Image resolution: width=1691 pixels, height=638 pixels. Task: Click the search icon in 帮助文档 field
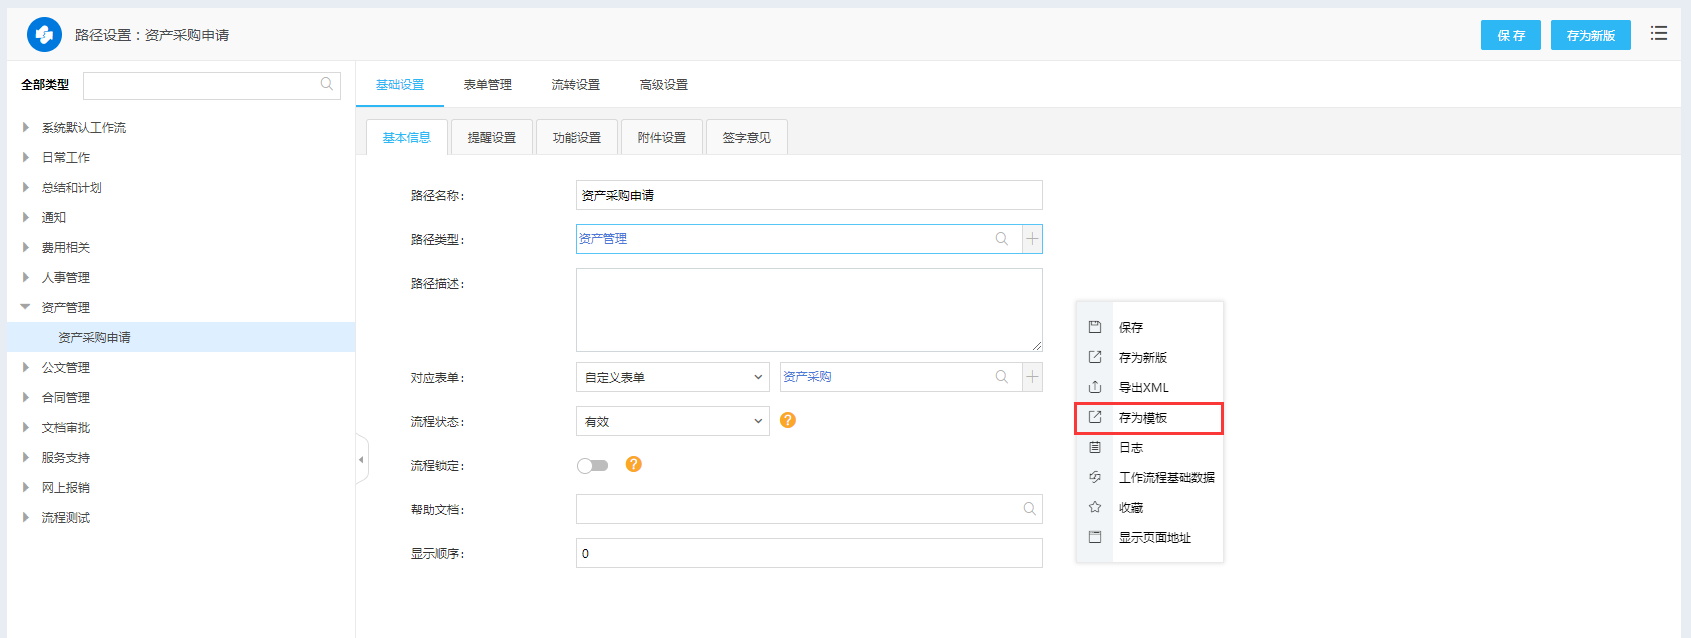pos(1029,509)
